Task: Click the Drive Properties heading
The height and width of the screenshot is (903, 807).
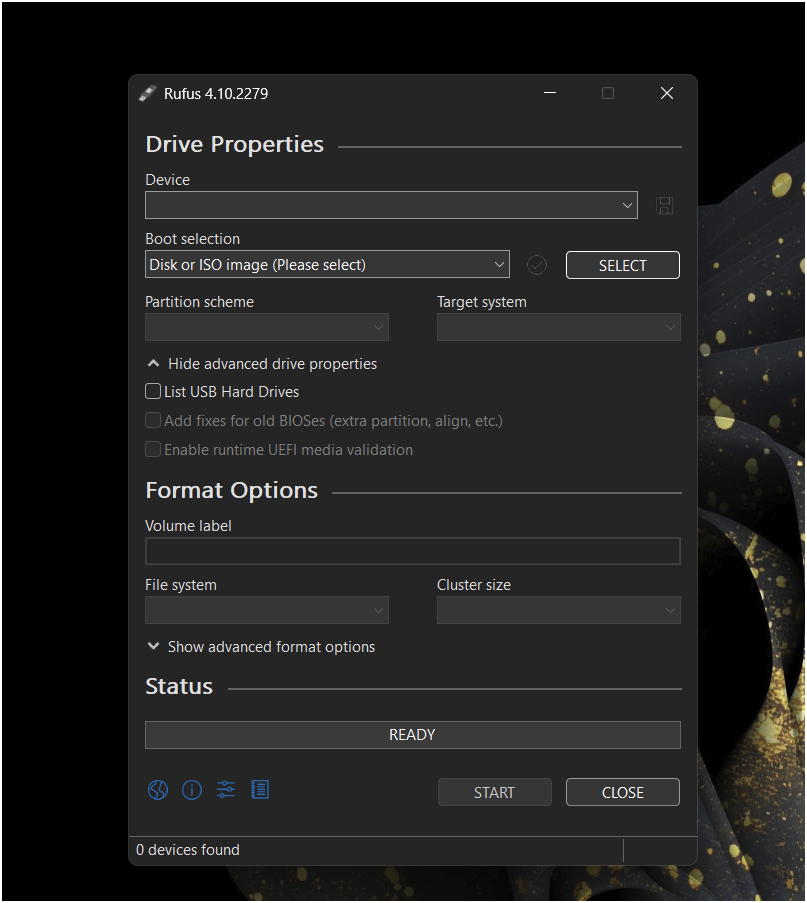Action: (234, 145)
